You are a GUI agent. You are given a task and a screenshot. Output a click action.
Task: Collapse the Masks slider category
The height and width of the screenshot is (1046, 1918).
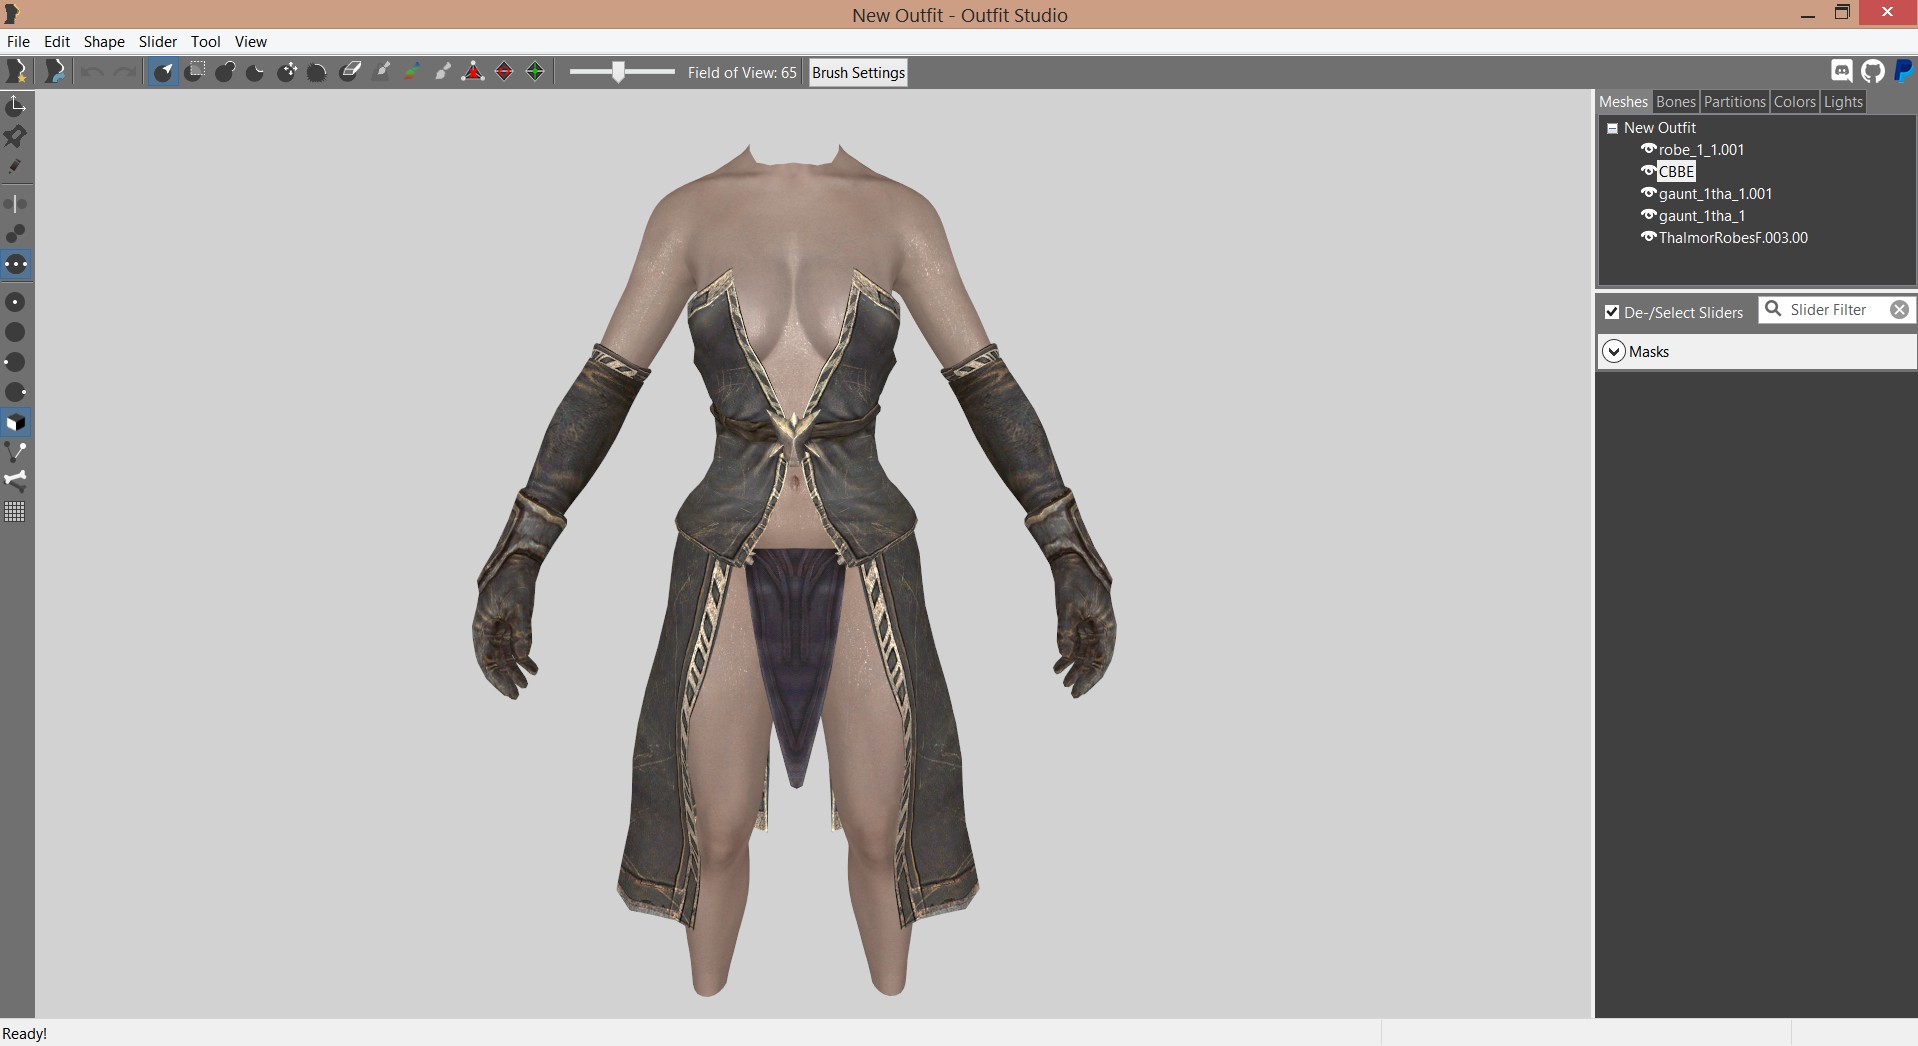point(1614,351)
